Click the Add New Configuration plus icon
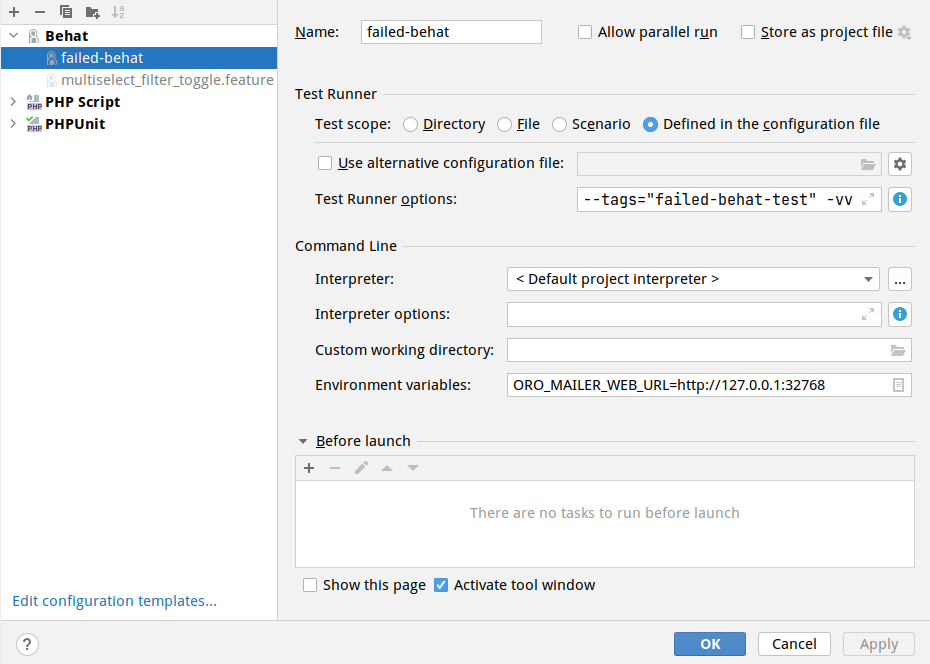This screenshot has height=664, width=930. 14,12
